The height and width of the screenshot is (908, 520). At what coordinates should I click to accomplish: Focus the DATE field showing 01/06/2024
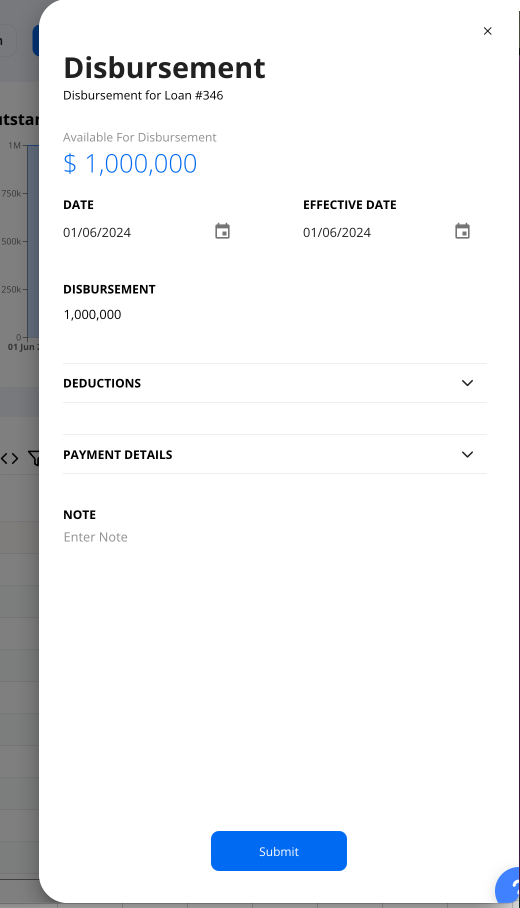137,232
